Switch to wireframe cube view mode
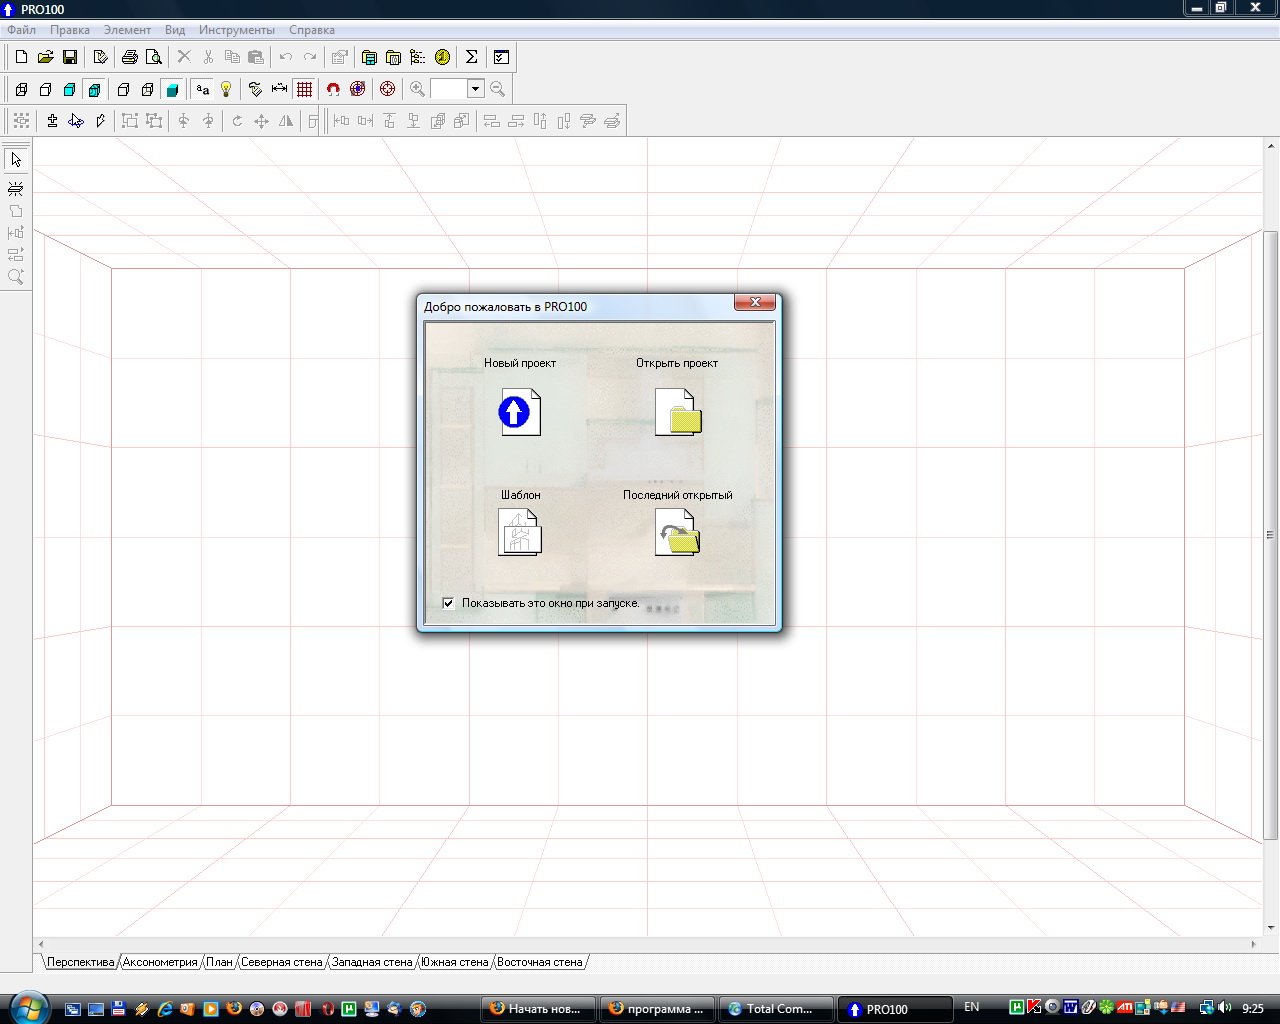 click(x=21, y=89)
